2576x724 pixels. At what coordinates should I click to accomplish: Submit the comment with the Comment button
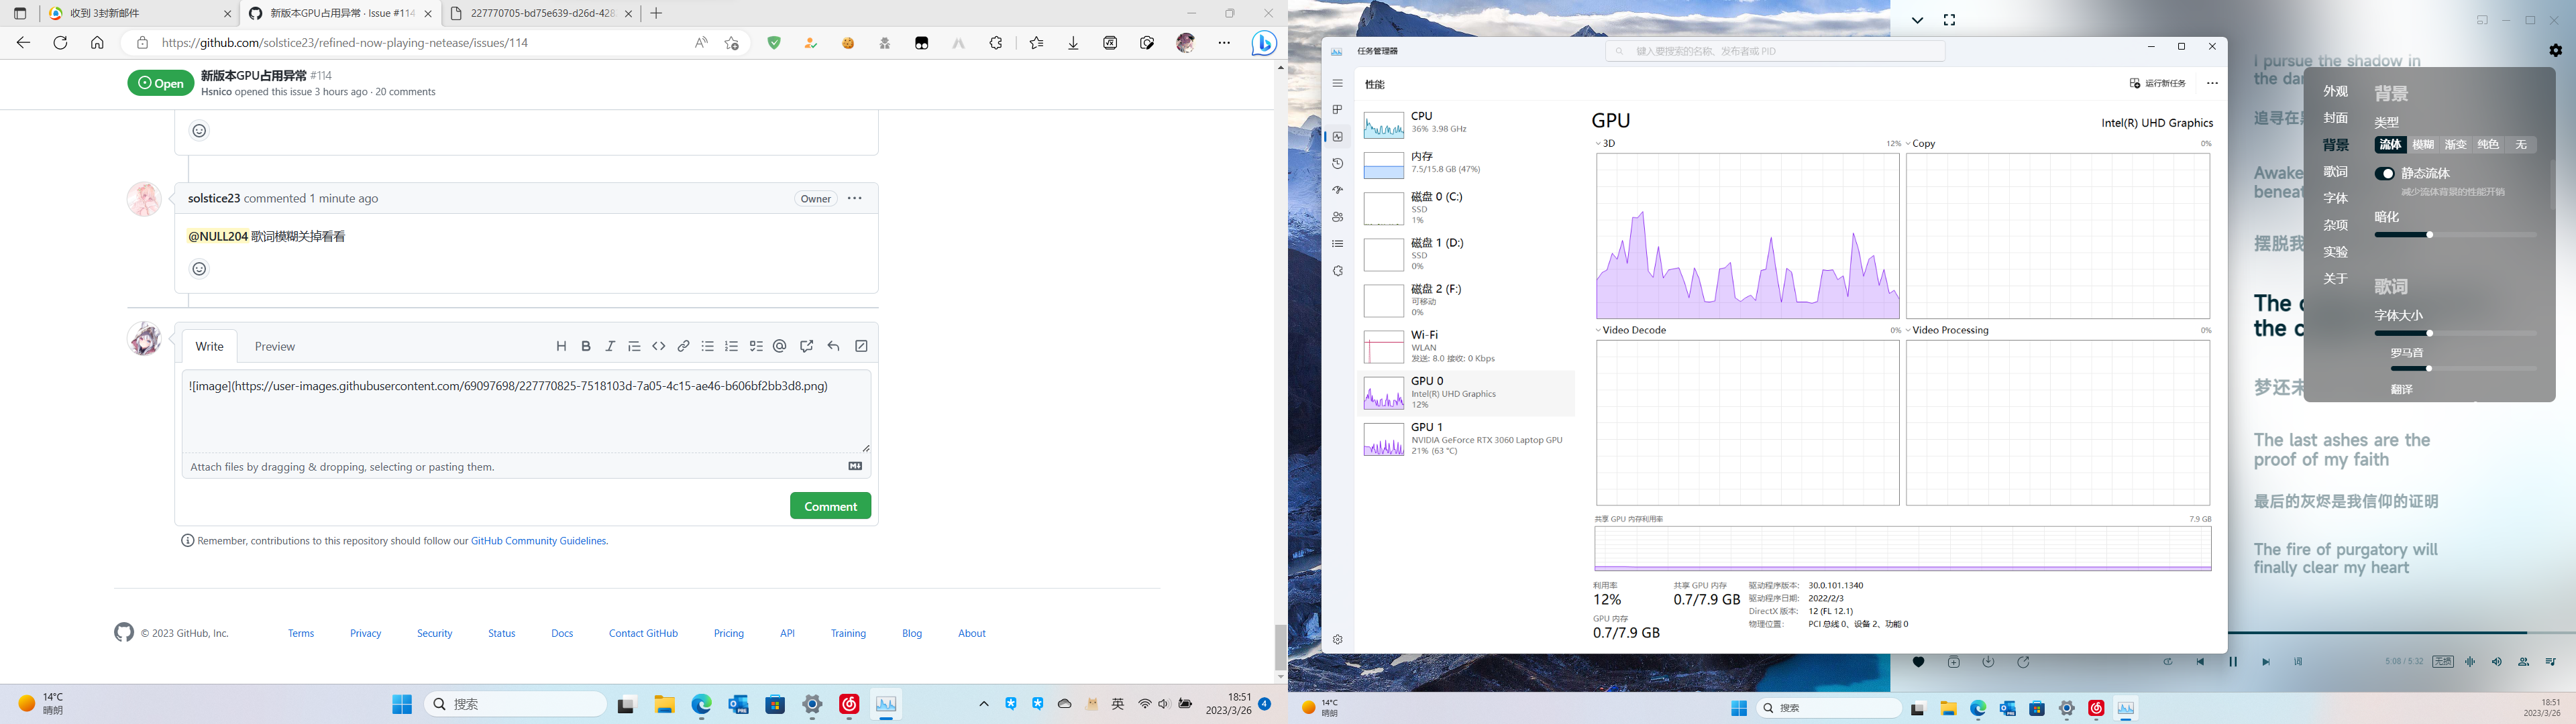(830, 505)
